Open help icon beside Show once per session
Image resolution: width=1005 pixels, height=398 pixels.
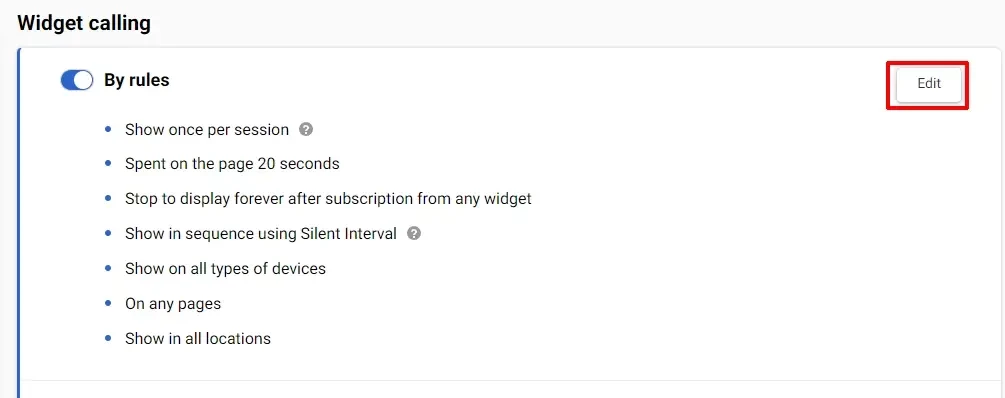pos(306,129)
